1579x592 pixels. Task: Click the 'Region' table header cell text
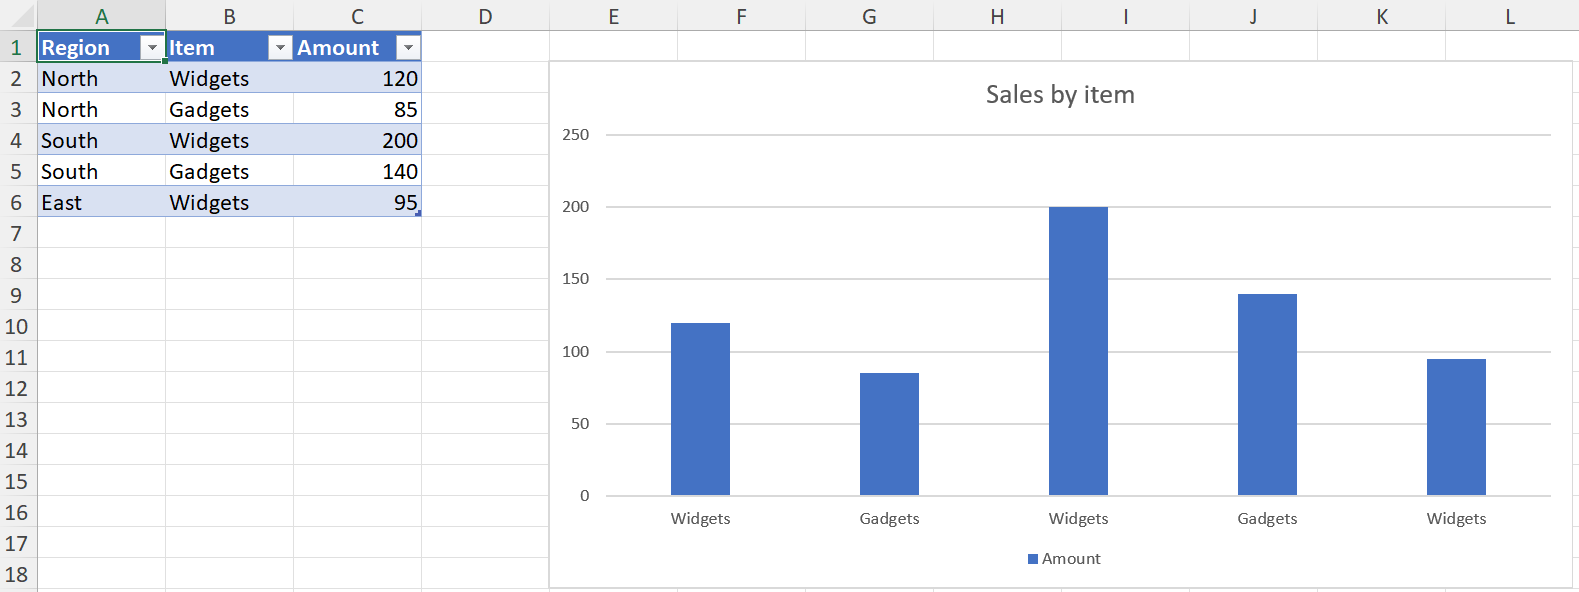coord(75,48)
